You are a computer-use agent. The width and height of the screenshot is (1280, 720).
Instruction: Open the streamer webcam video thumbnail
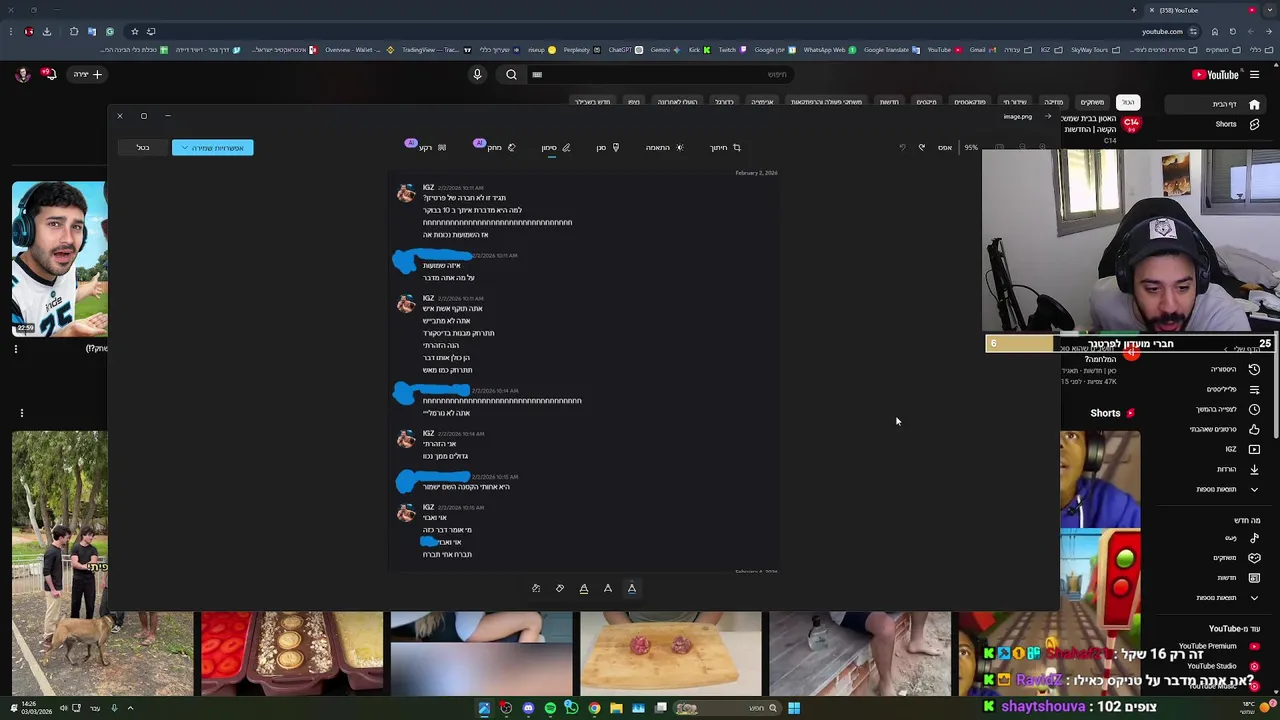pyautogui.click(x=1130, y=240)
